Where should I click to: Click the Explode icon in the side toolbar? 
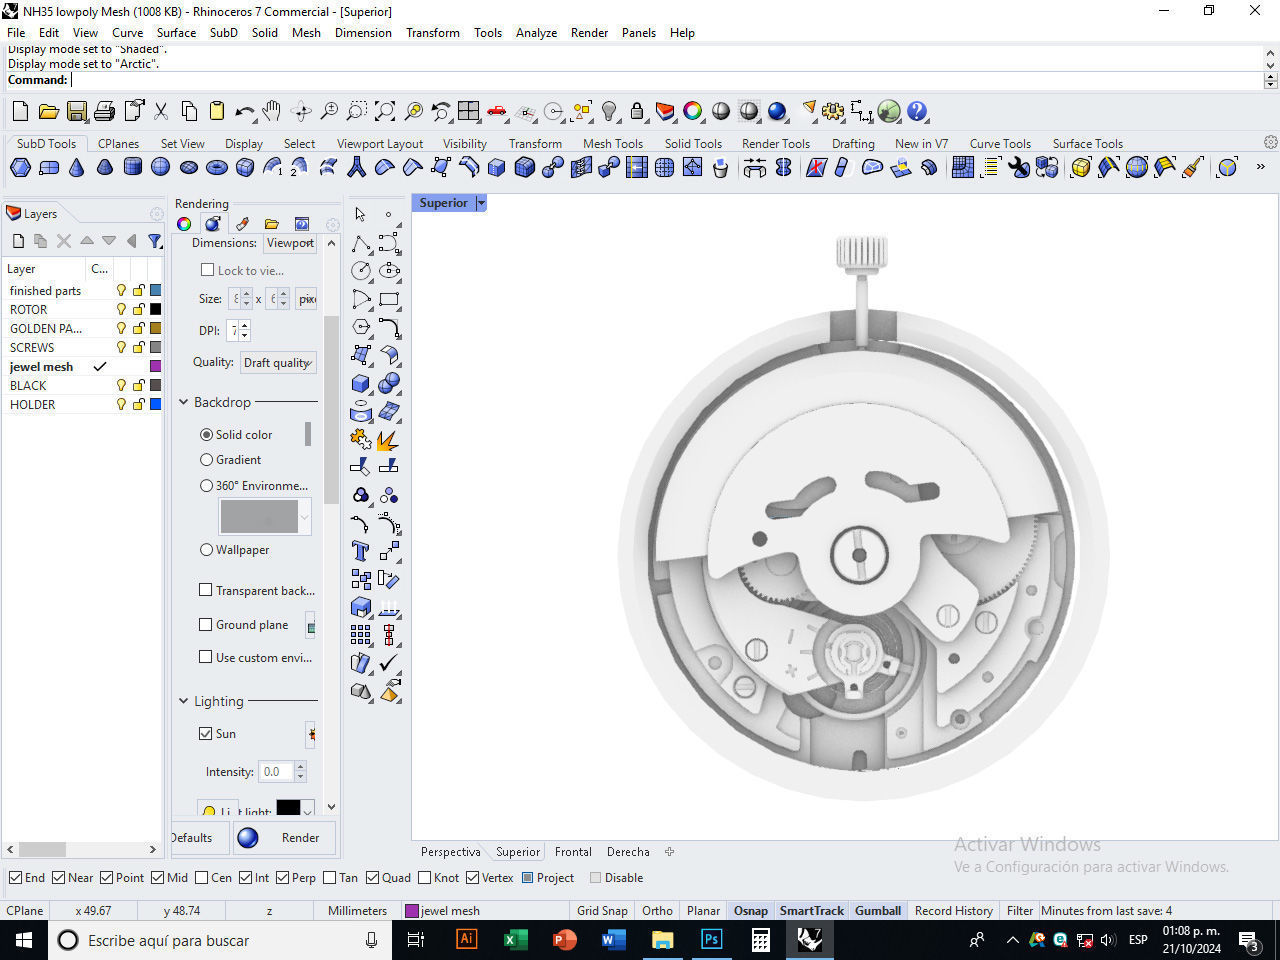389,439
